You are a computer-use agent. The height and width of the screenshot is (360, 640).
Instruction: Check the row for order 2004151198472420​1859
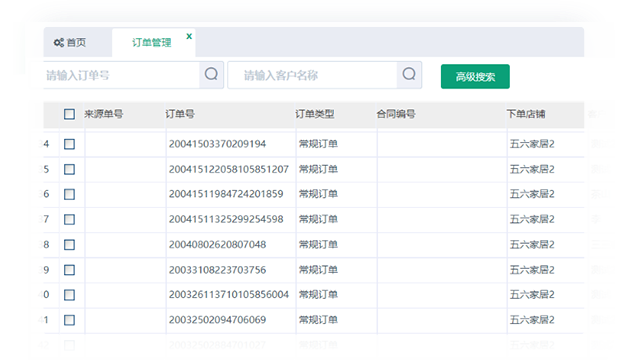coord(69,194)
